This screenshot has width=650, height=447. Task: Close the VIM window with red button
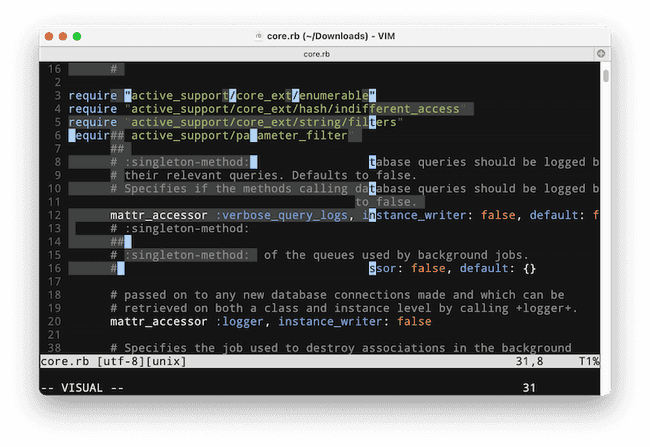(x=50, y=36)
